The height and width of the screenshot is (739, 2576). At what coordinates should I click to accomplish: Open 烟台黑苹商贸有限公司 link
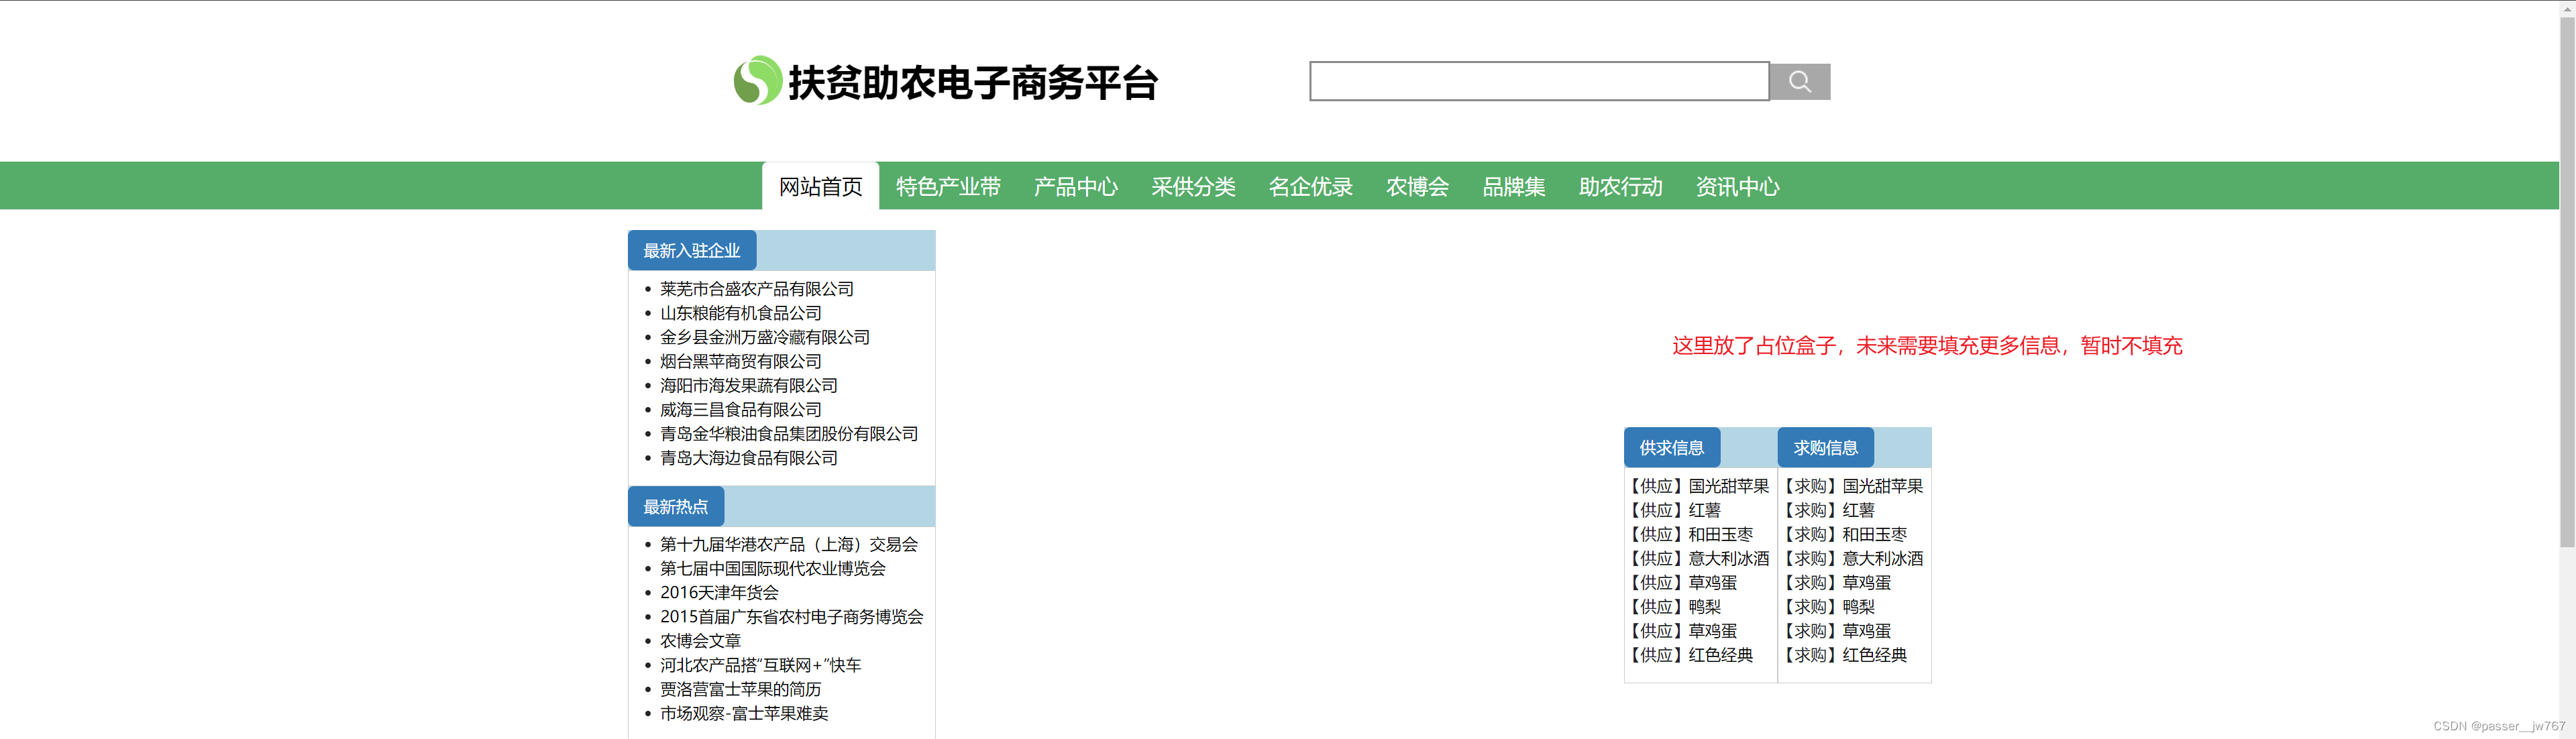741,361
